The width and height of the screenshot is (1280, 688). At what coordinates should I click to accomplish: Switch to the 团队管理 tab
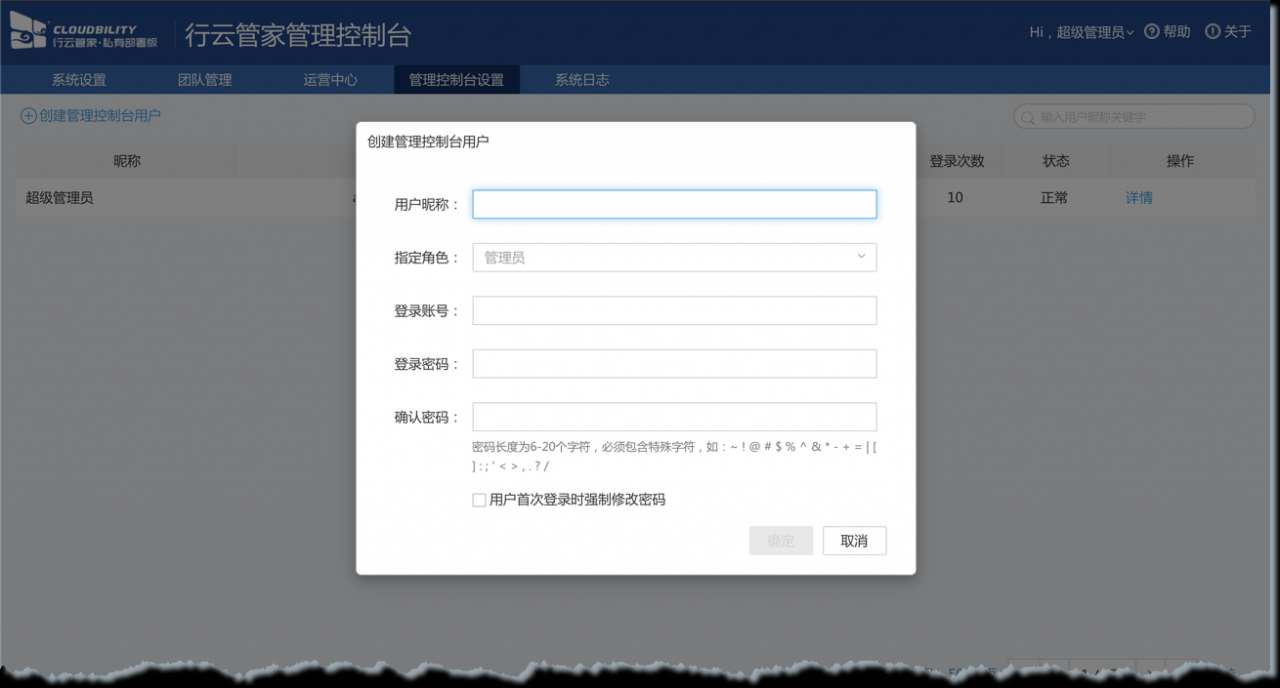205,80
